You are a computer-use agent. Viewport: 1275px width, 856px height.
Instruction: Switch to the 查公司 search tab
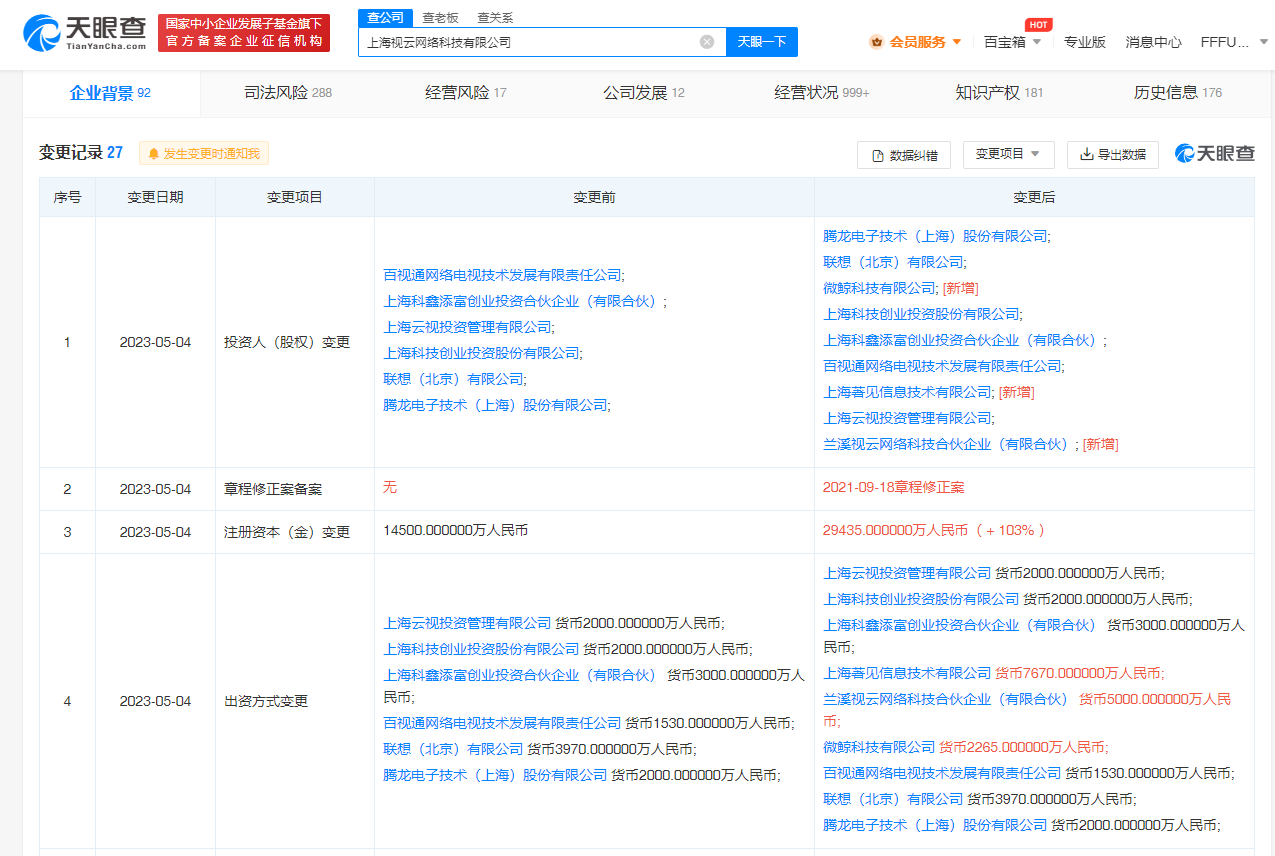click(385, 17)
